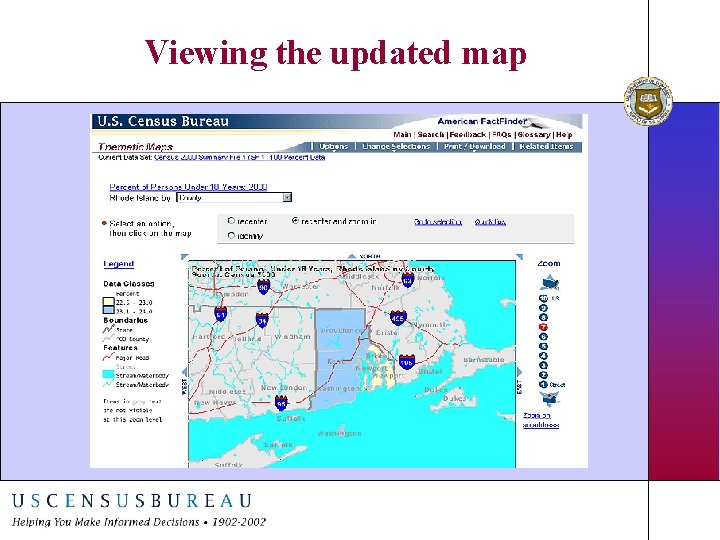The width and height of the screenshot is (720, 540).
Task: Set zoom level 5
Action: click(x=543, y=347)
